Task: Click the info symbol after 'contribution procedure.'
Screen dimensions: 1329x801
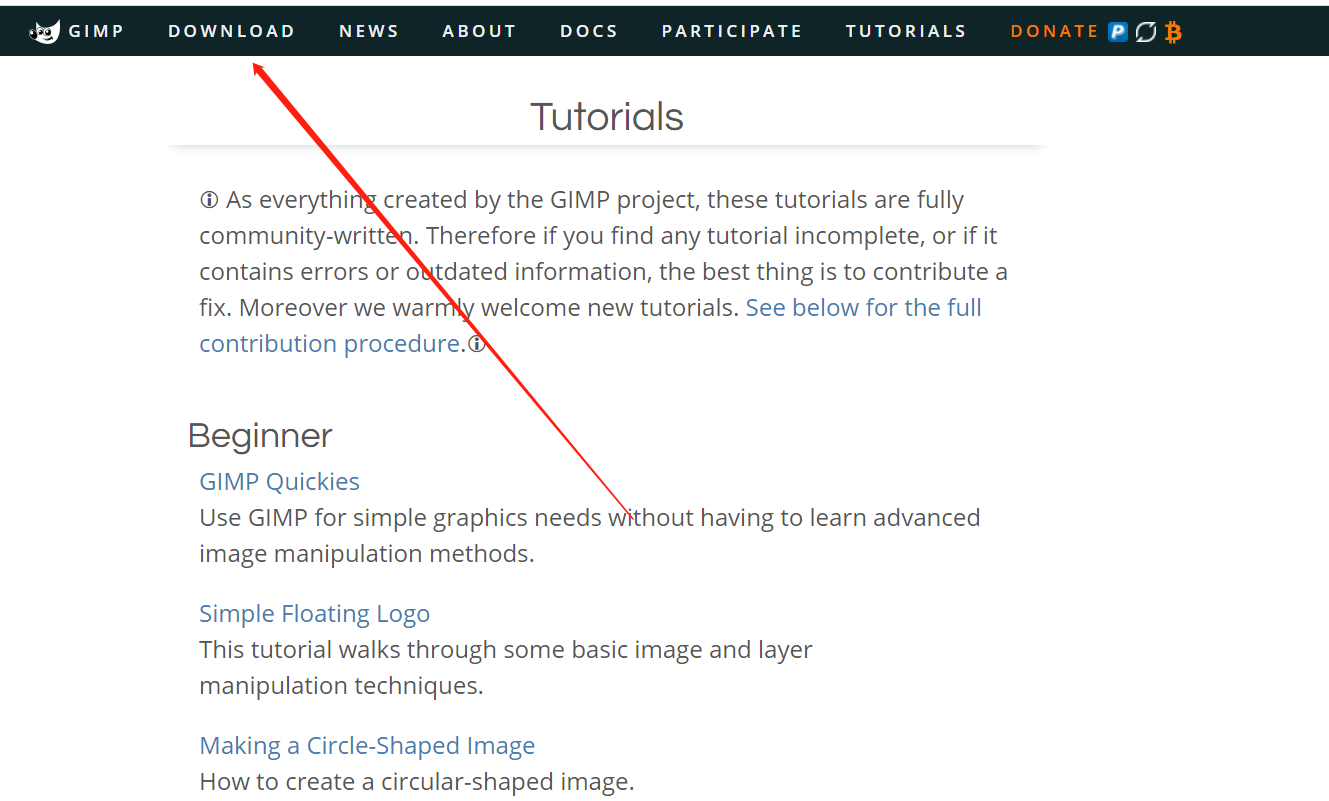Action: [x=477, y=344]
